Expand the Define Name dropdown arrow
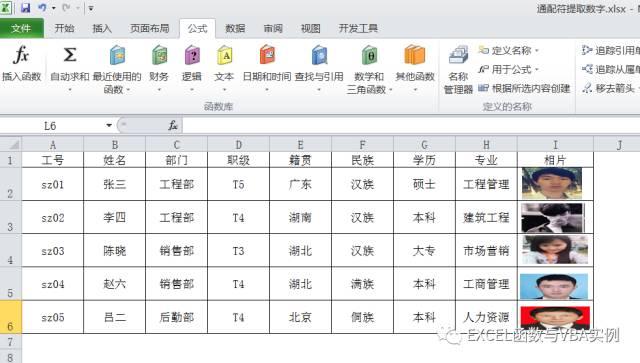This screenshot has height=363, width=640. pyautogui.click(x=537, y=51)
